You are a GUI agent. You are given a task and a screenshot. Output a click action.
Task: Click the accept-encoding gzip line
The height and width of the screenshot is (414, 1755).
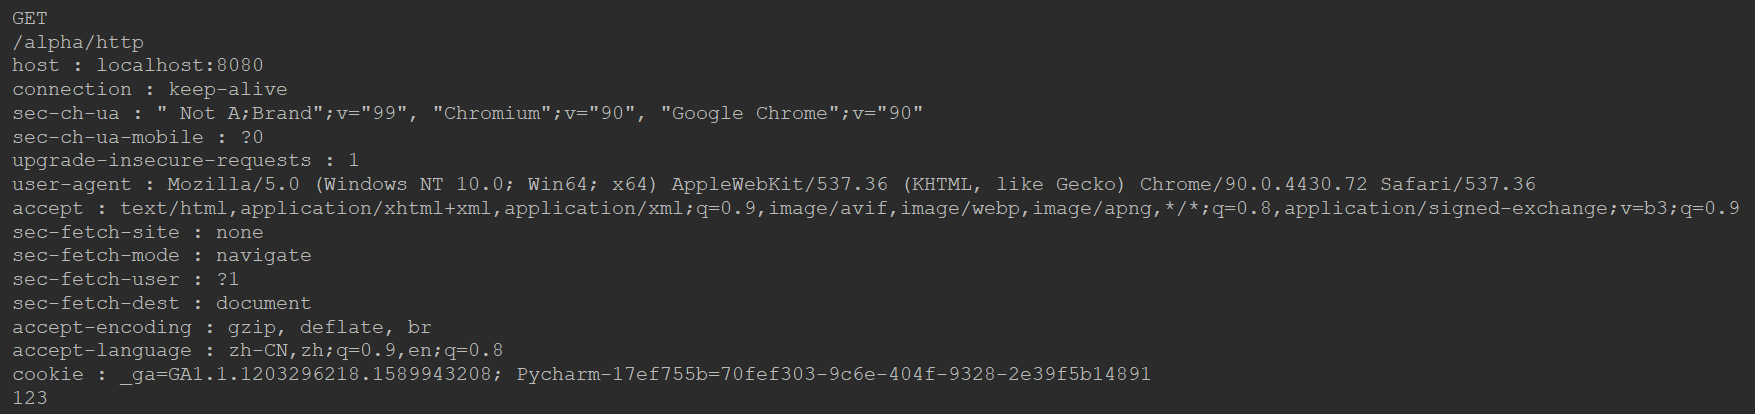pos(222,327)
